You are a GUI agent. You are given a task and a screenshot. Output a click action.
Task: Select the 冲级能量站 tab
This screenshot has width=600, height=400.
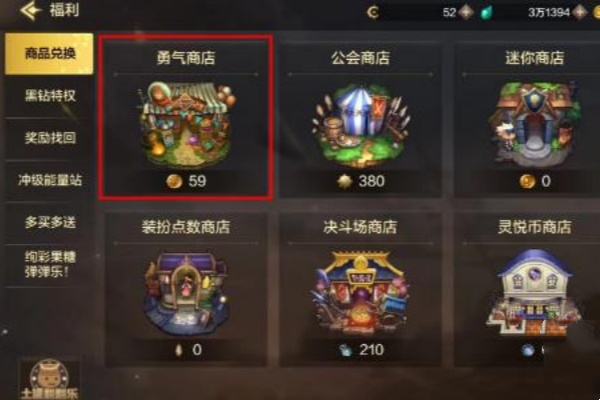(x=49, y=180)
